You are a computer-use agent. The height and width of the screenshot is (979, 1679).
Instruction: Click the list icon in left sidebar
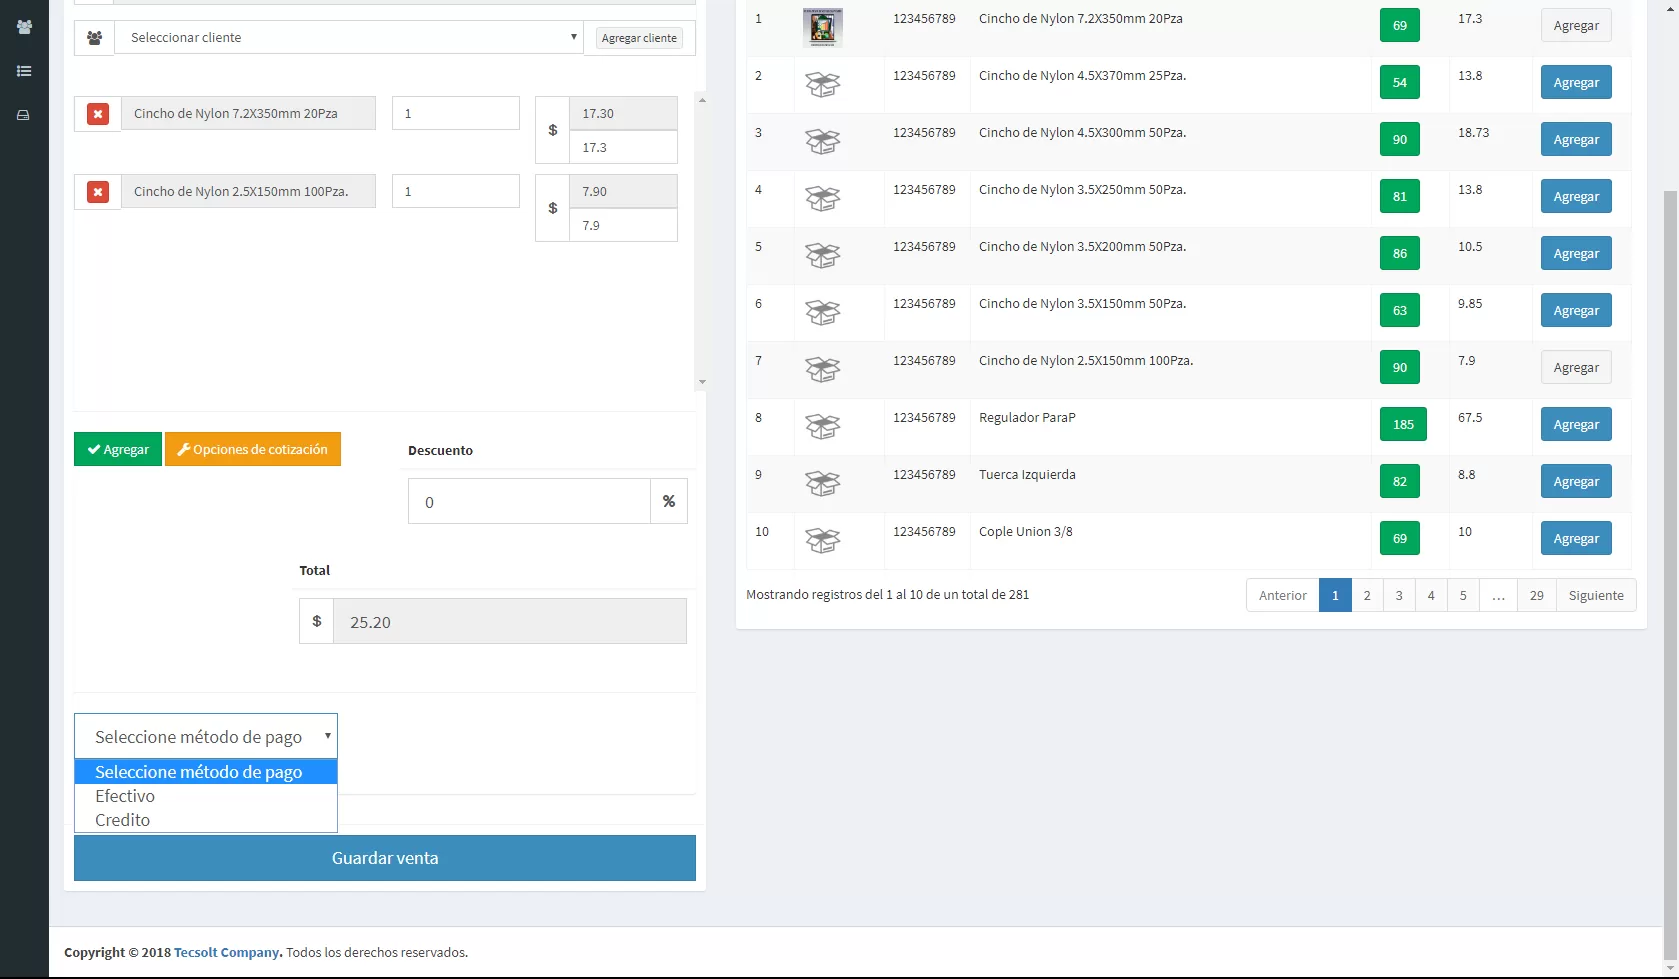[24, 71]
